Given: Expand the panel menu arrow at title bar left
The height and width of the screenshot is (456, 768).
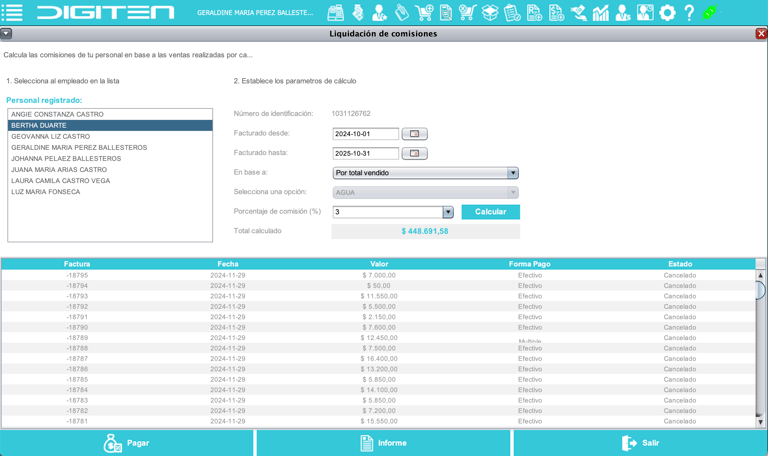Looking at the screenshot, I should tap(6, 33).
